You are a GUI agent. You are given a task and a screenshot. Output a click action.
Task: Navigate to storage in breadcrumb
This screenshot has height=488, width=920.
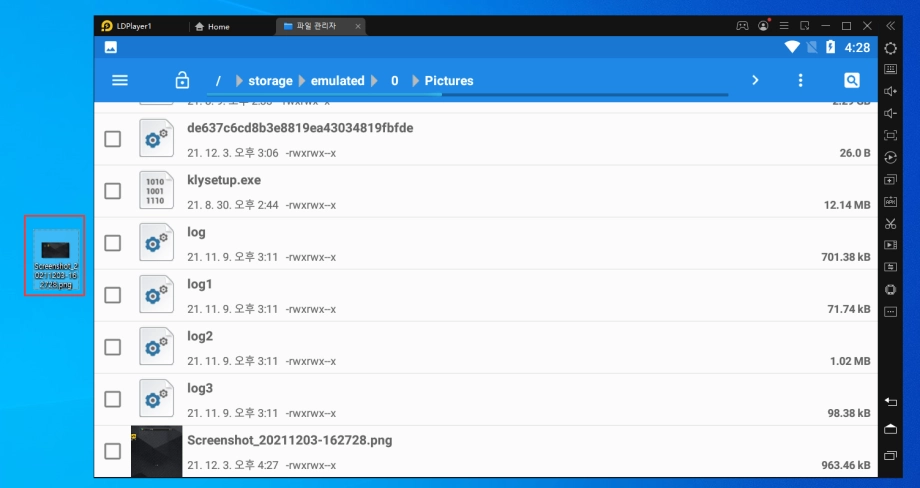(270, 81)
